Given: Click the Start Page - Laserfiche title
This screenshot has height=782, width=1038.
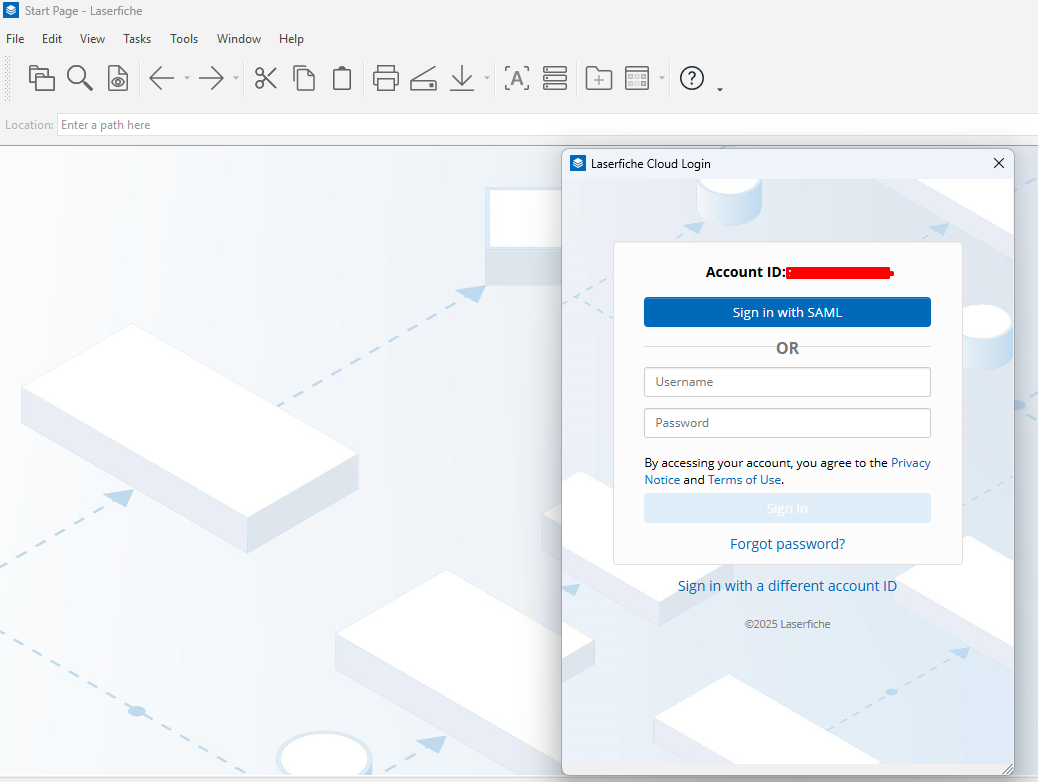Looking at the screenshot, I should pyautogui.click(x=83, y=11).
